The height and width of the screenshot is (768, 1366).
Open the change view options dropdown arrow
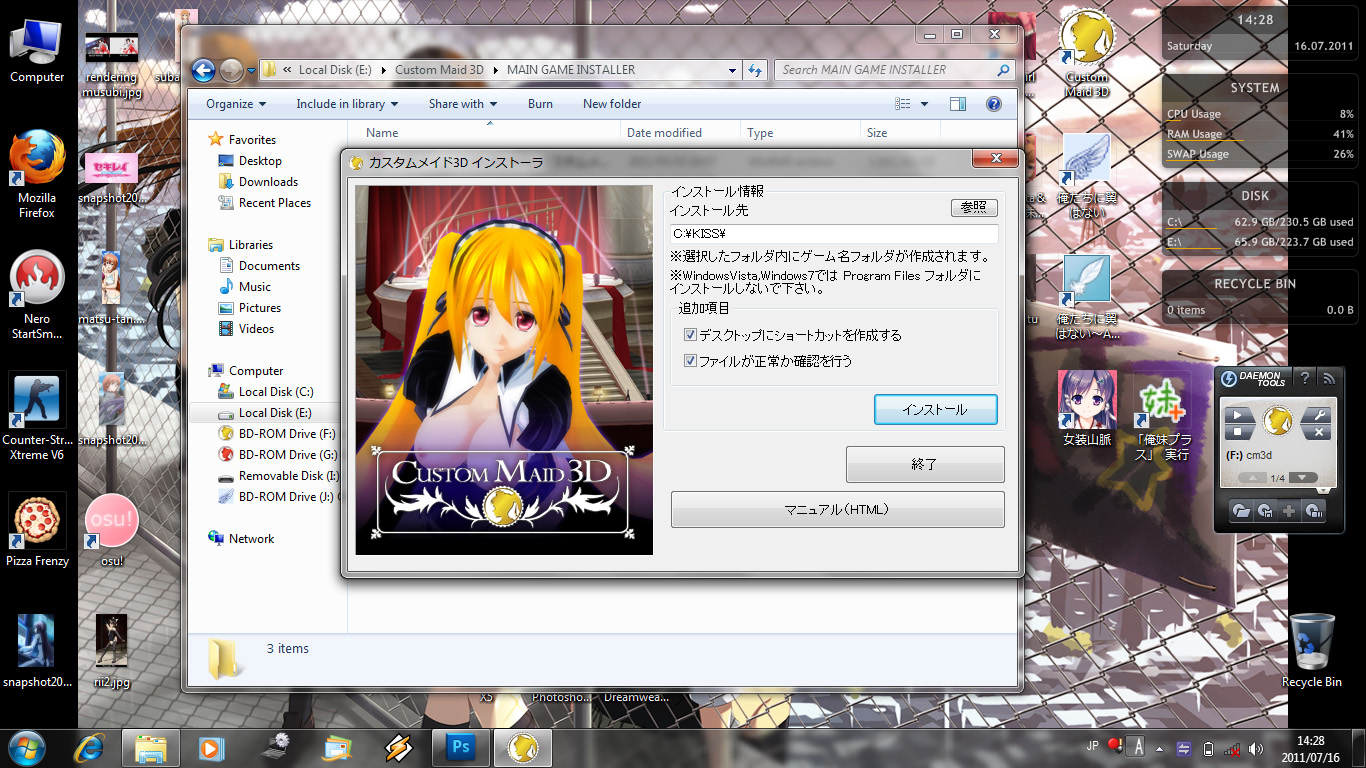click(x=924, y=104)
